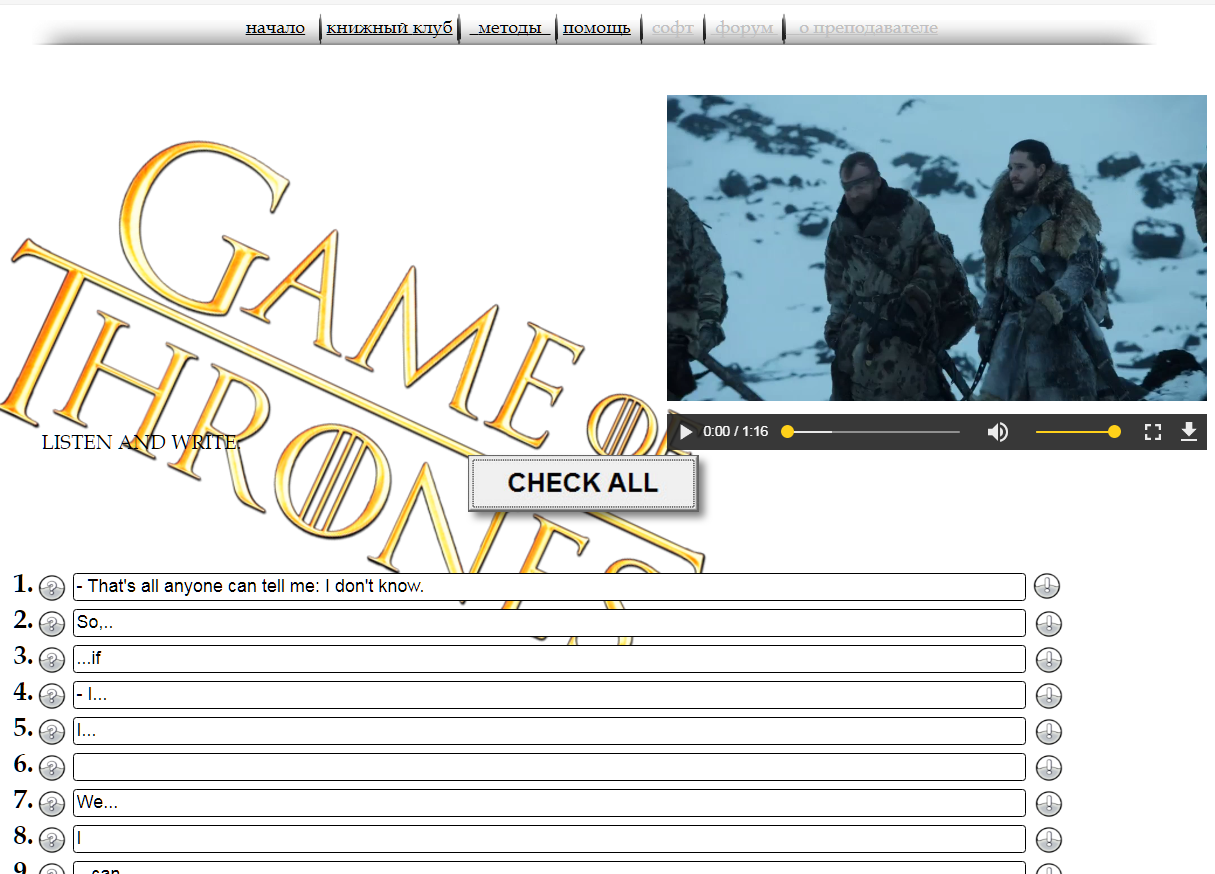
Task: Click the CHECK ALL button
Action: point(583,483)
